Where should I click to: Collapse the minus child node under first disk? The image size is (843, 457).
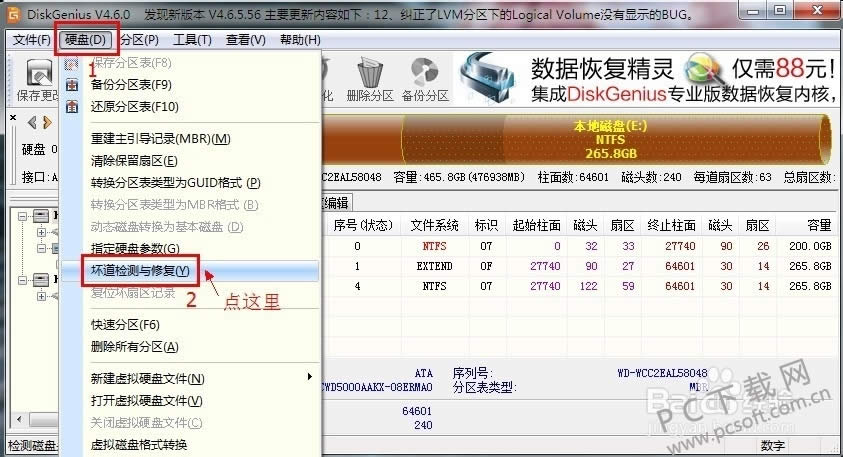(x=41, y=248)
